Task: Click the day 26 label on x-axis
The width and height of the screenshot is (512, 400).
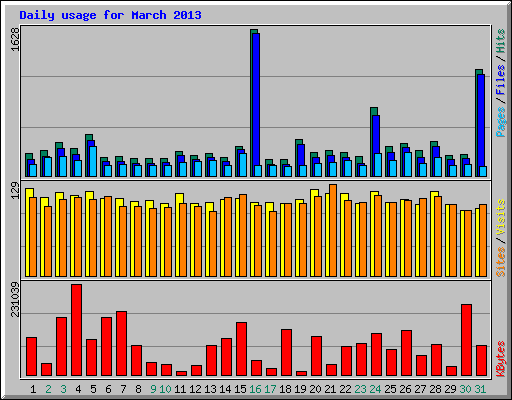Action: point(405,389)
